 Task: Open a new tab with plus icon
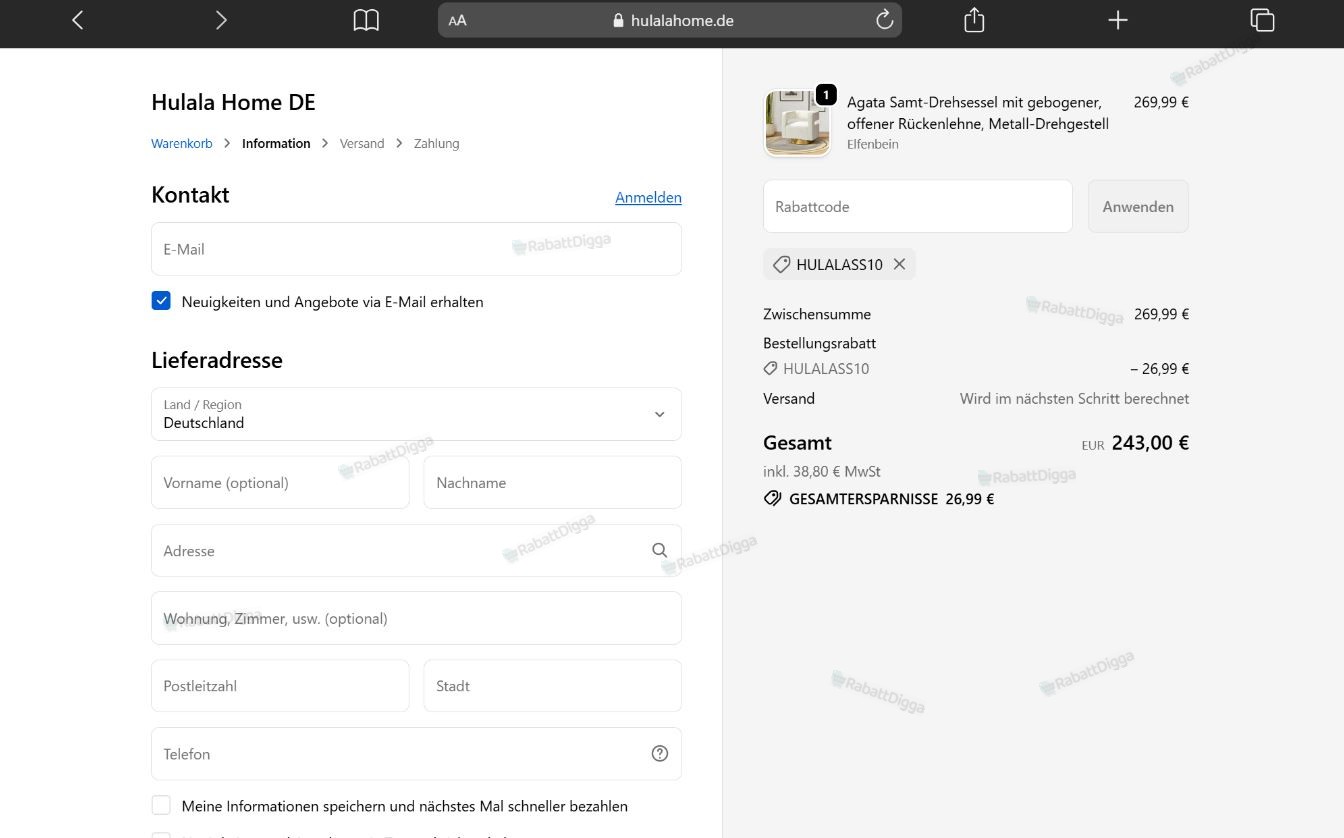(1118, 20)
